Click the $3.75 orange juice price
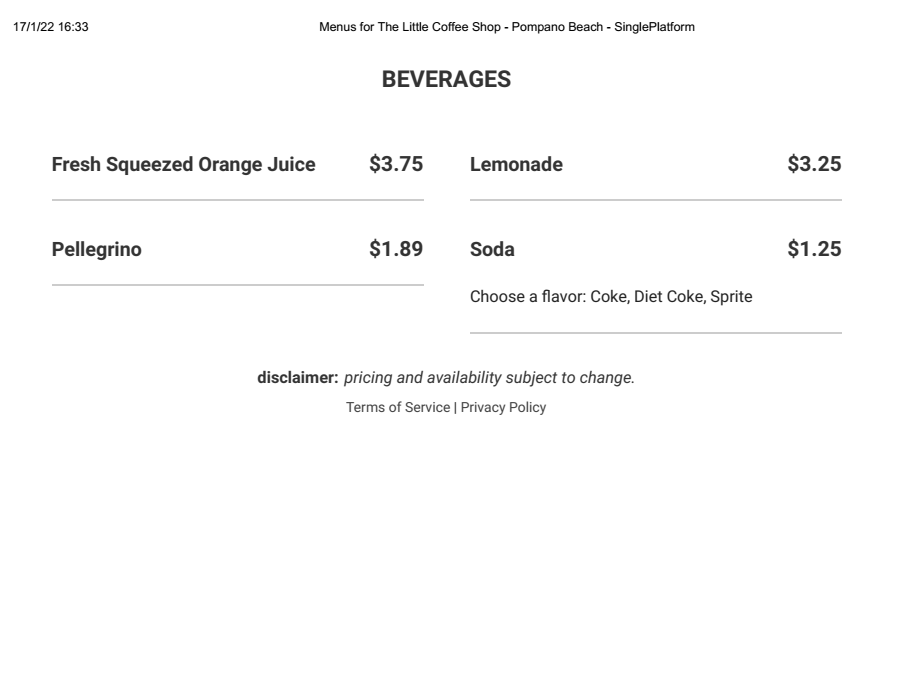Viewport: 914px width, 674px height. coord(396,165)
